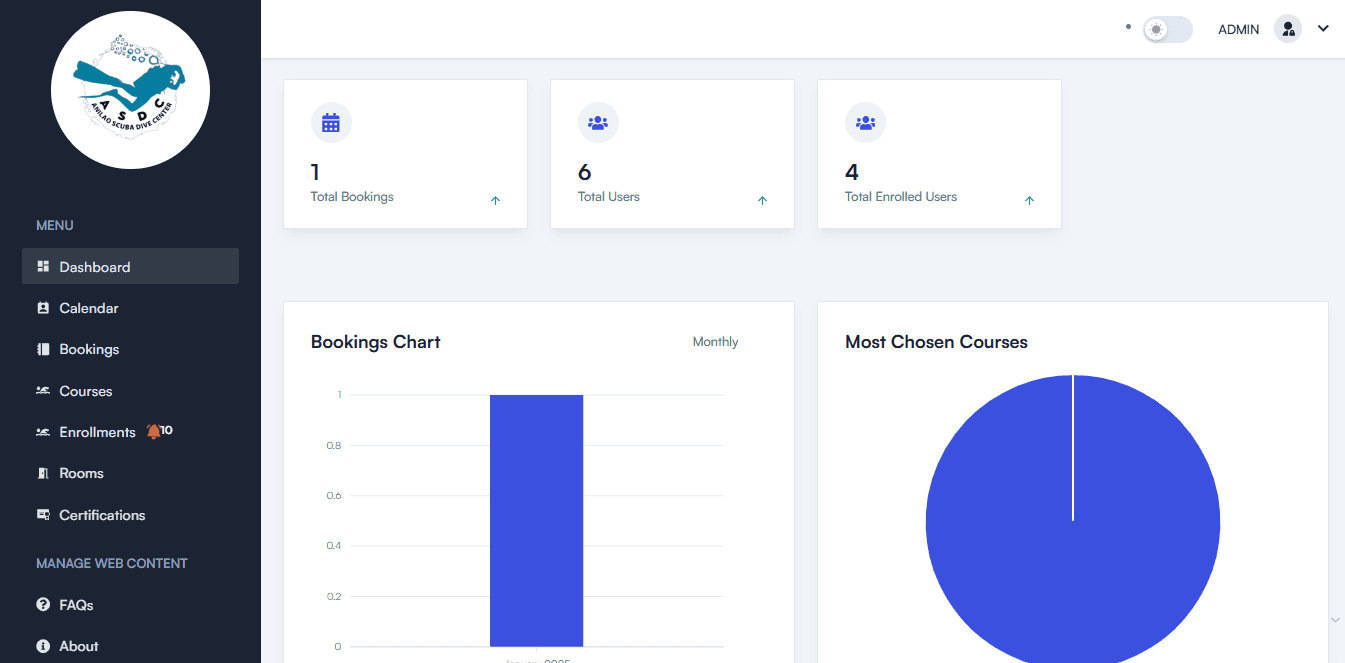
Task: Open the Monthly chart period selector
Action: coord(715,342)
